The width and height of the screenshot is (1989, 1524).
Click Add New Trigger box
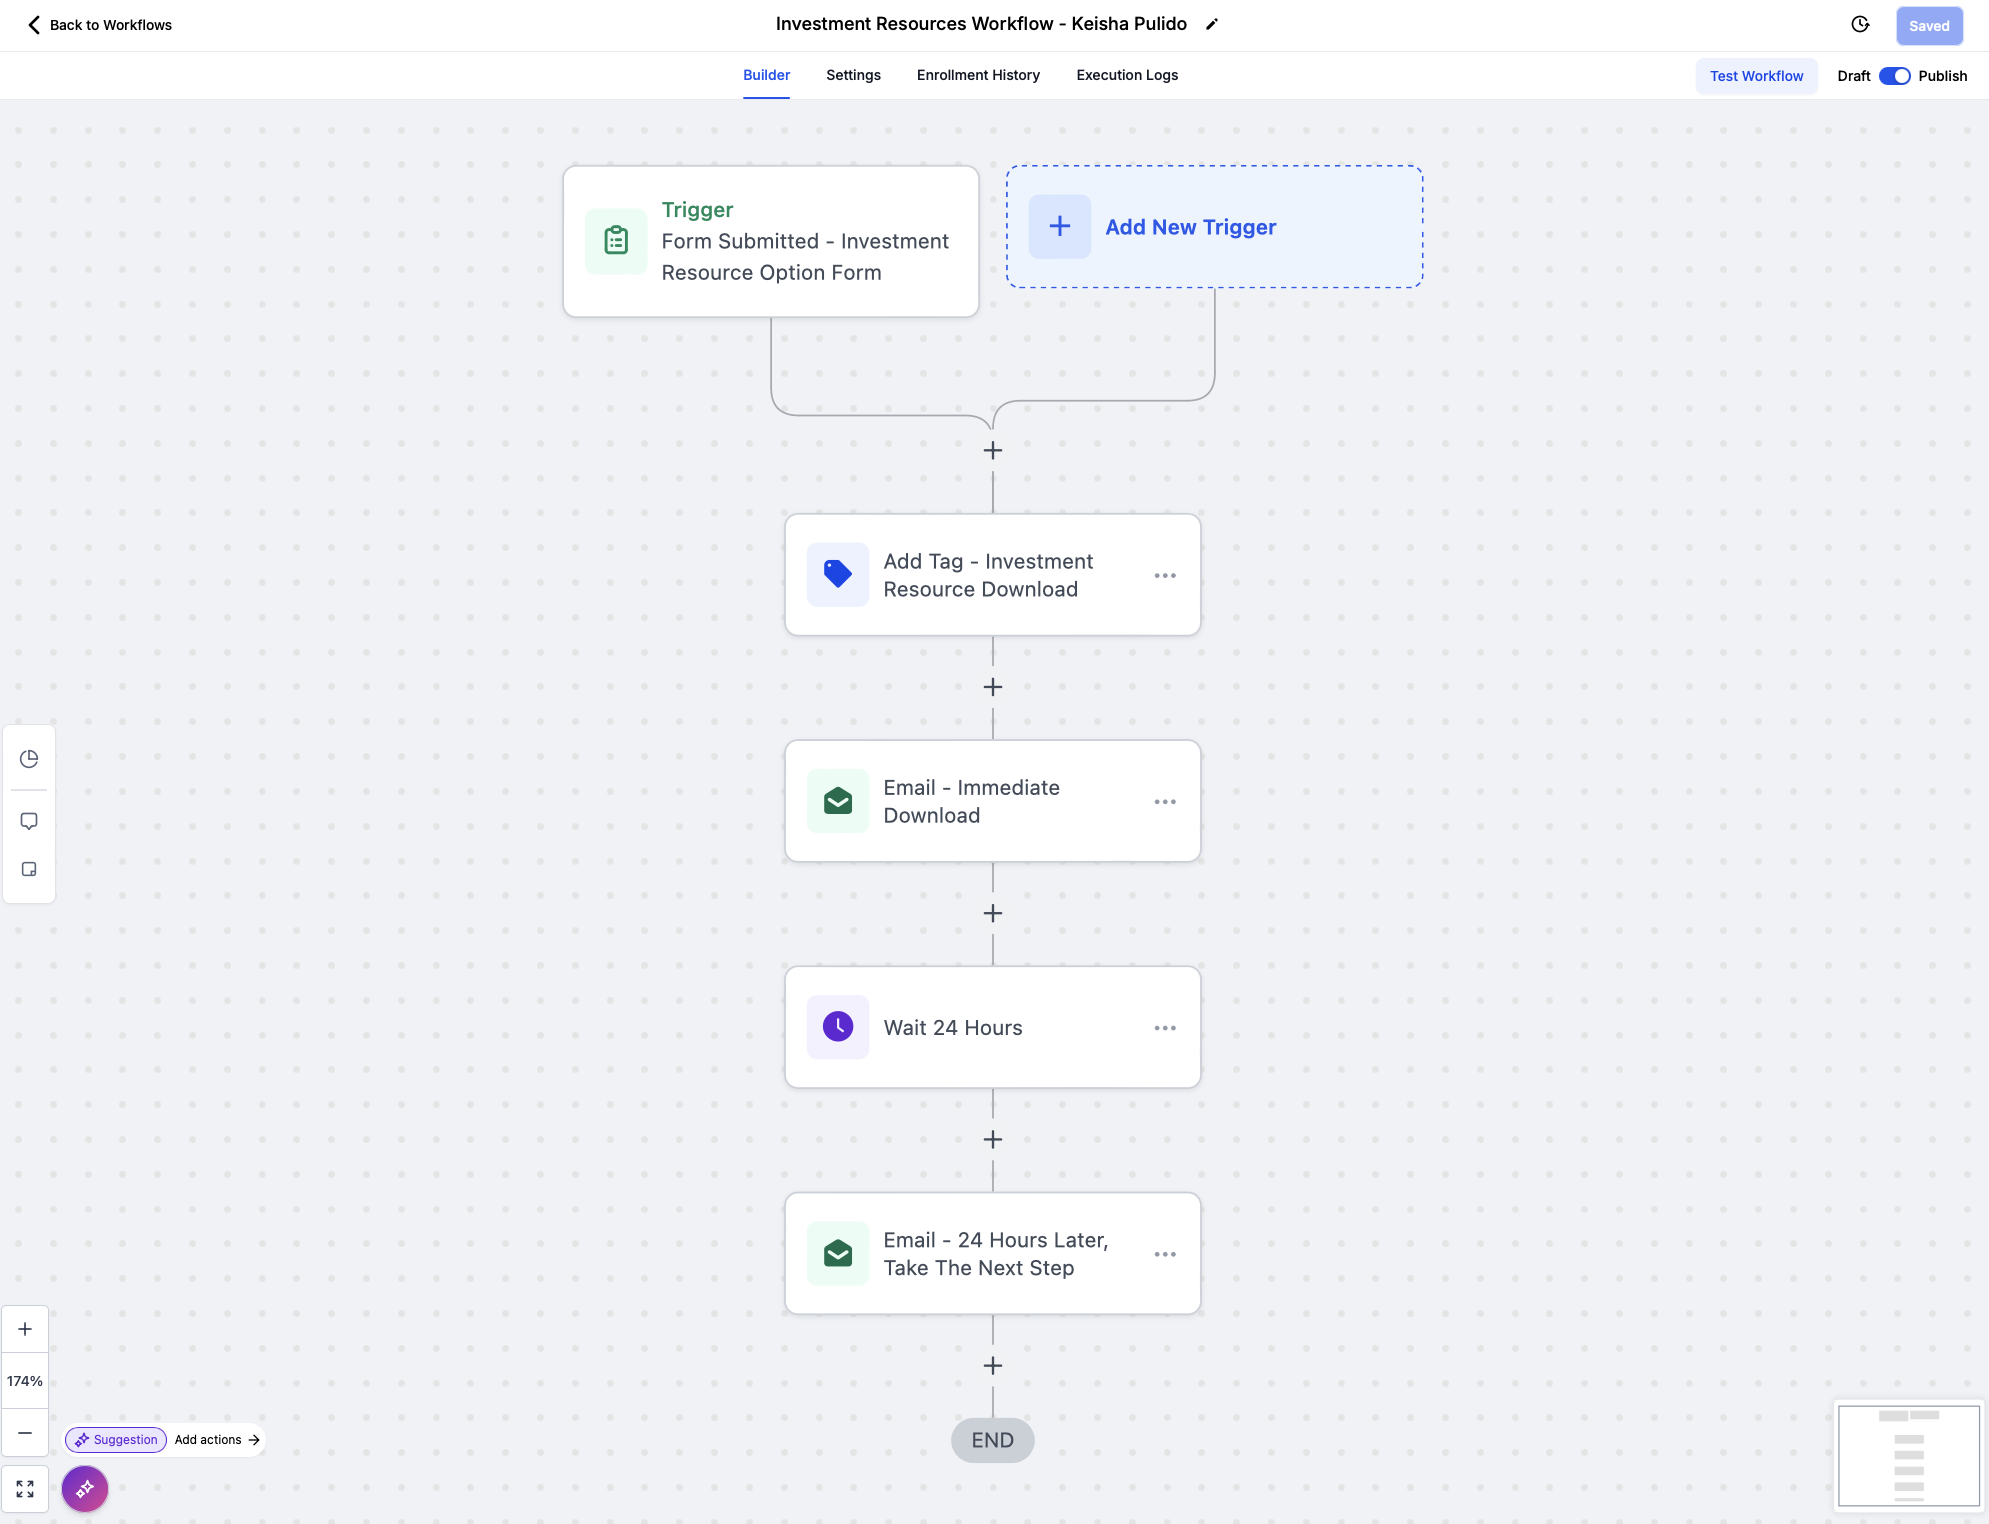point(1214,227)
